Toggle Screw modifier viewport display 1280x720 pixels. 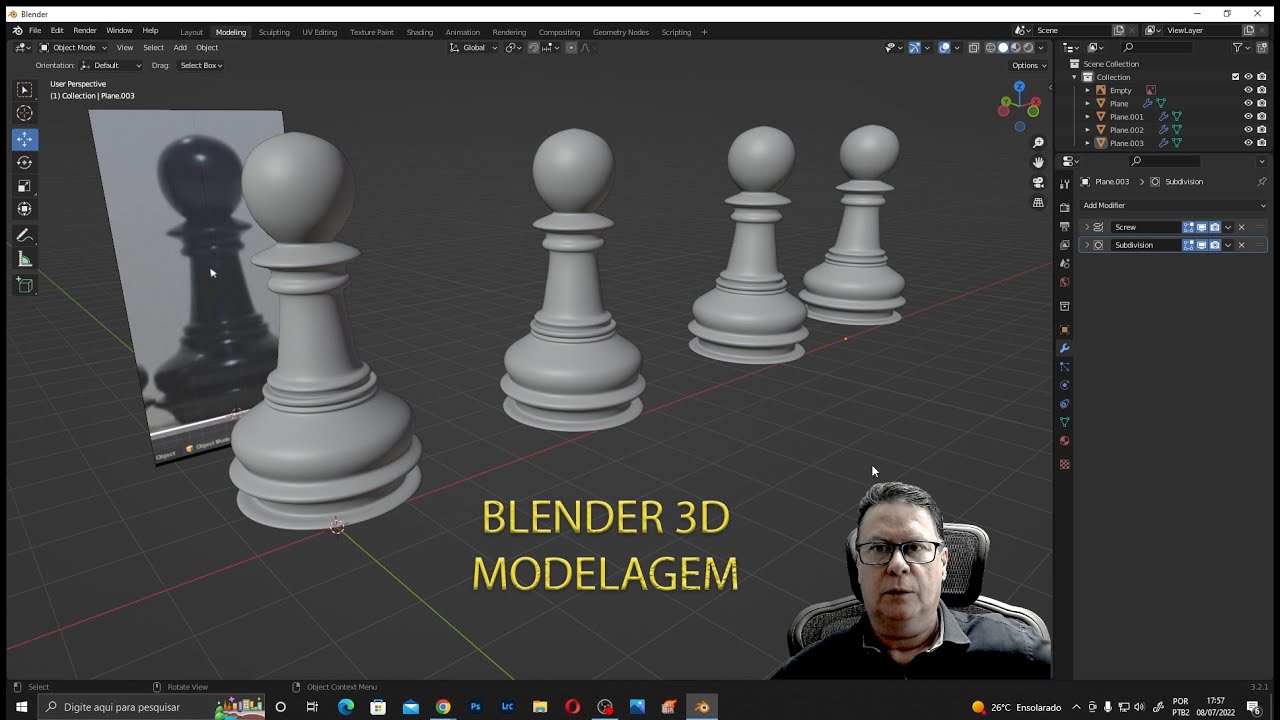tap(1202, 227)
